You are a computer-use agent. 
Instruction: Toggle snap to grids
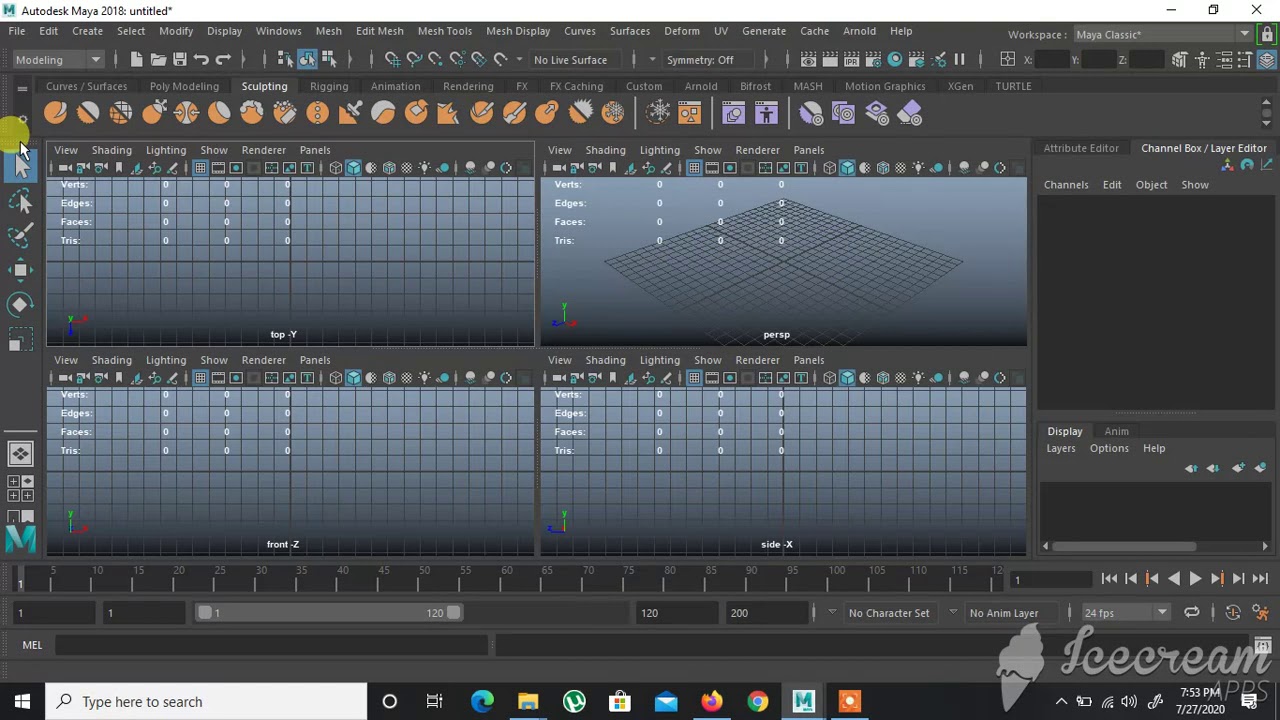pos(392,60)
